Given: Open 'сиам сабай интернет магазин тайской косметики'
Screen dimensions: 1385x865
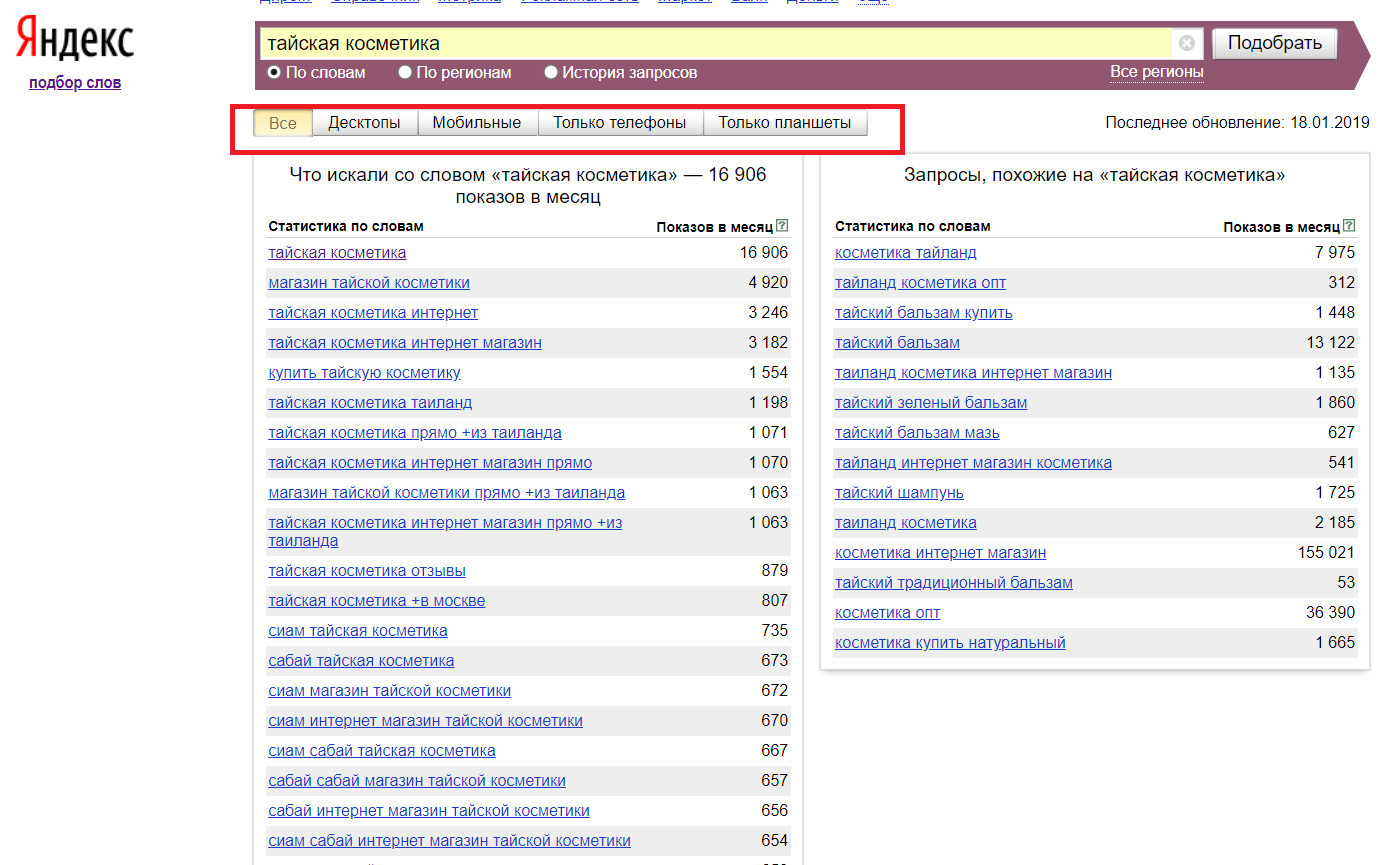Looking at the screenshot, I should tap(450, 841).
